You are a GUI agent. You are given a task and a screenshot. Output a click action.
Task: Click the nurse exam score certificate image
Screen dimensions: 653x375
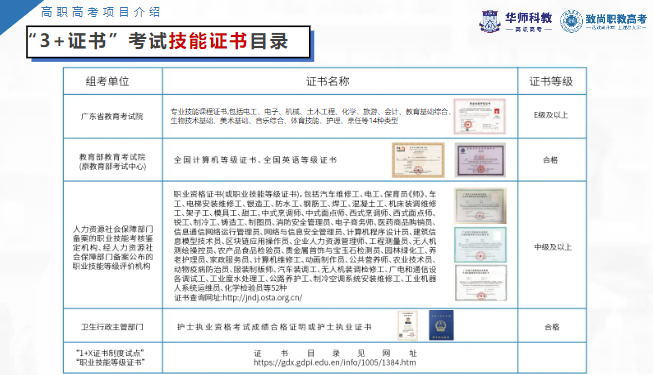coord(407,325)
